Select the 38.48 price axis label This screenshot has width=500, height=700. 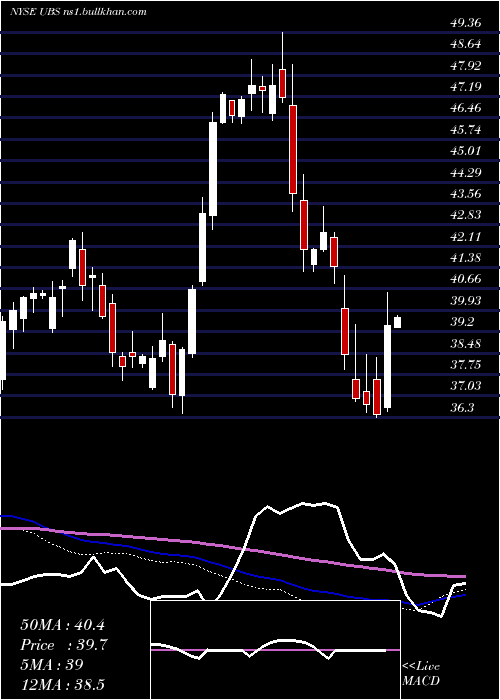click(466, 344)
